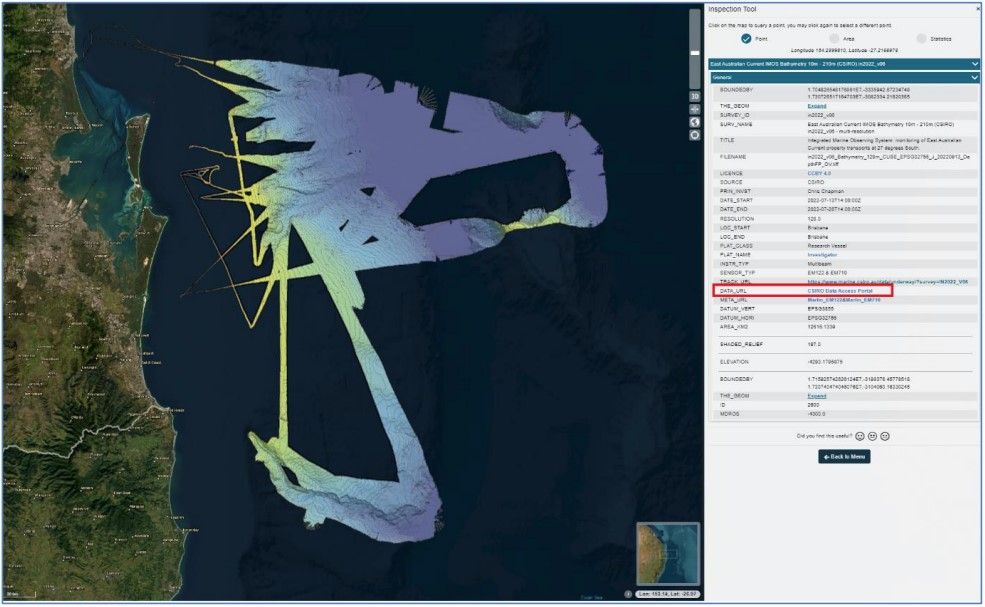Click the third feedback face icon
This screenshot has width=985, height=607.
tap(885, 436)
